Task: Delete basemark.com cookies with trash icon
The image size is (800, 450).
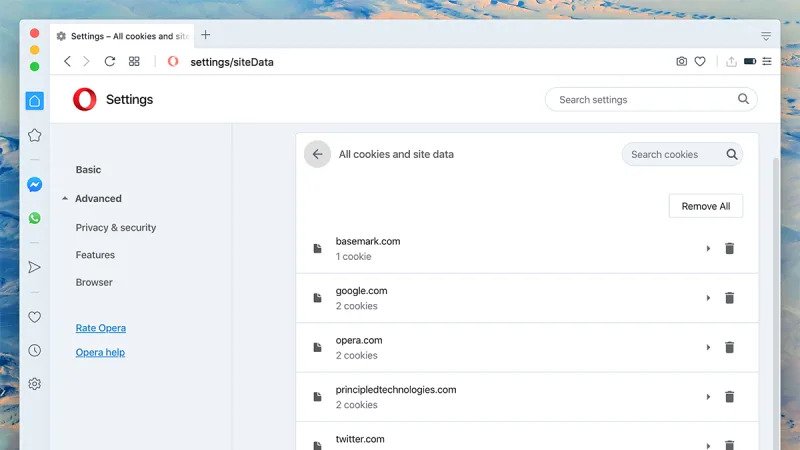Action: (730, 248)
